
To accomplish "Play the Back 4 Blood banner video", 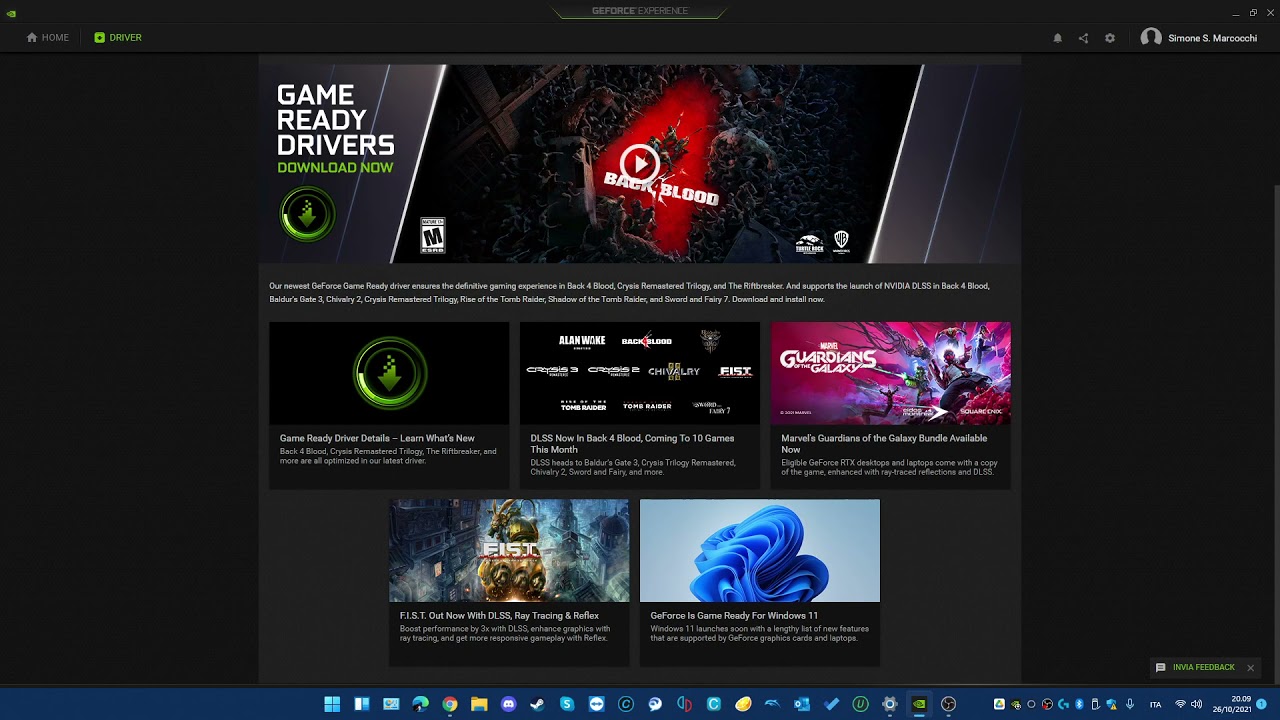I will click(x=639, y=164).
